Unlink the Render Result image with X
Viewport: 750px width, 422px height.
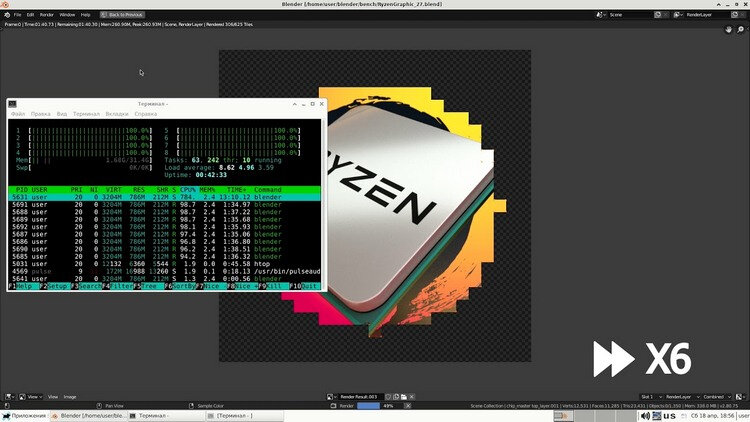click(x=411, y=397)
